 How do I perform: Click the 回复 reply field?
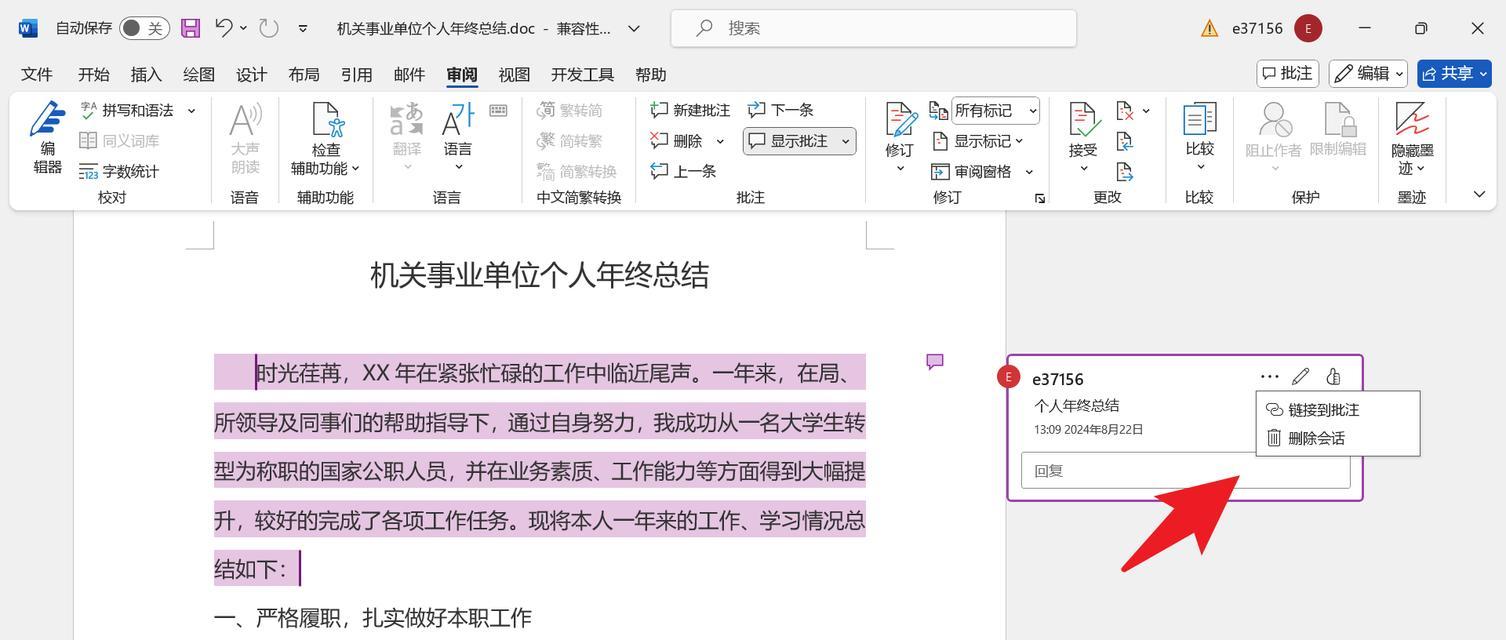coord(1185,470)
